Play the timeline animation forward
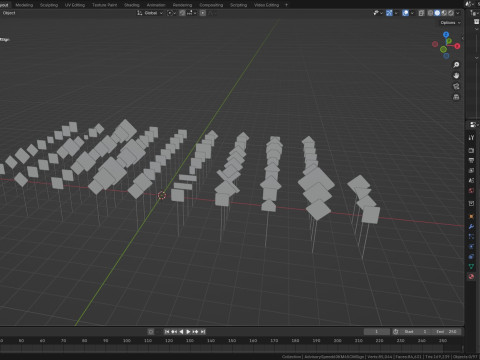This screenshot has width=480, height=360. (x=188, y=332)
